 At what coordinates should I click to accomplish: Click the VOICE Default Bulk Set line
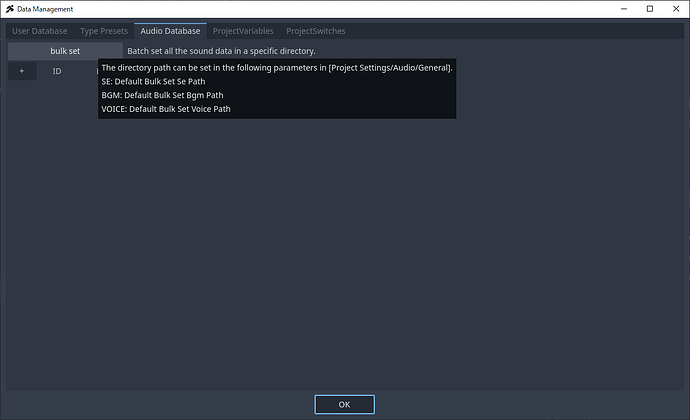[166, 109]
